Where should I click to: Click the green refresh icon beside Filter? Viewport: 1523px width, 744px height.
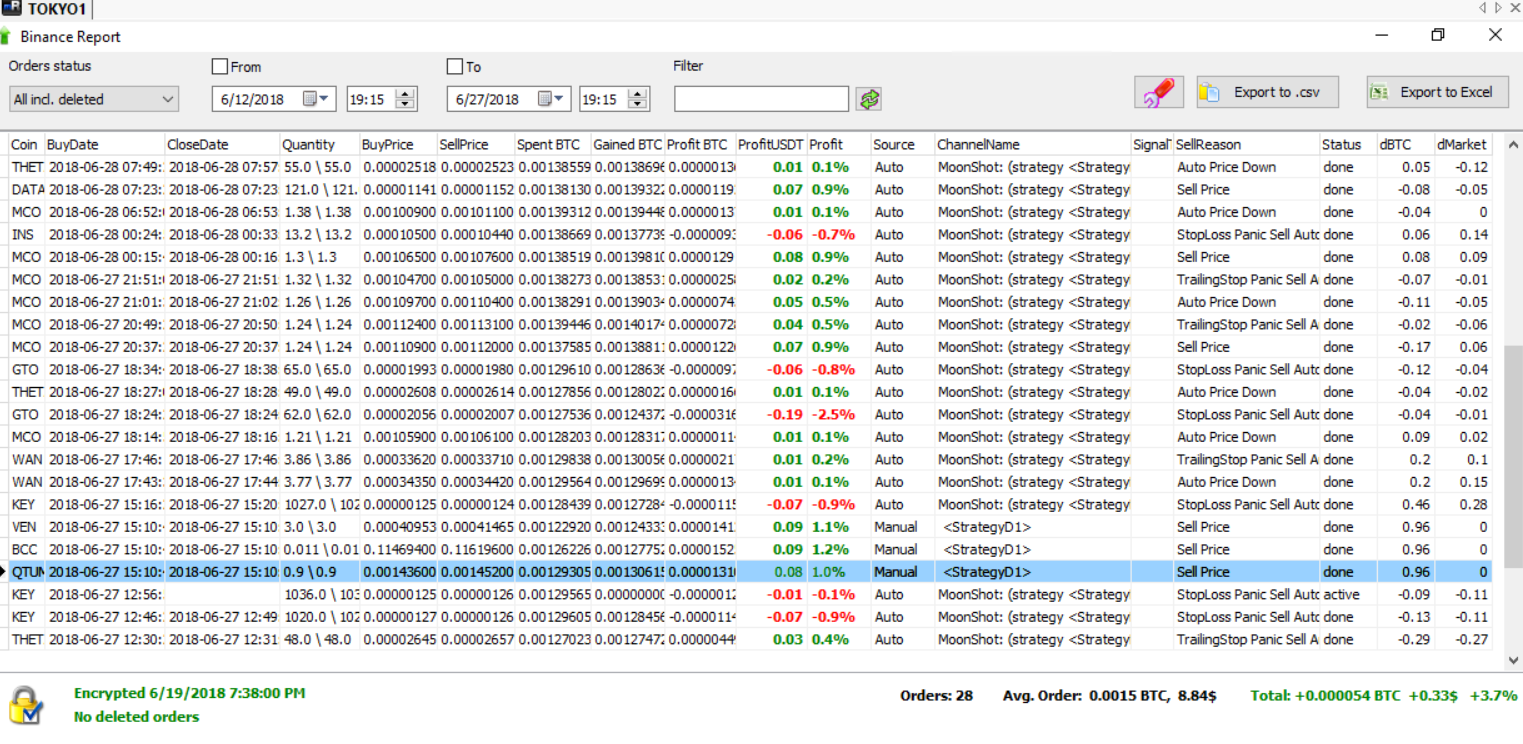pyautogui.click(x=869, y=99)
